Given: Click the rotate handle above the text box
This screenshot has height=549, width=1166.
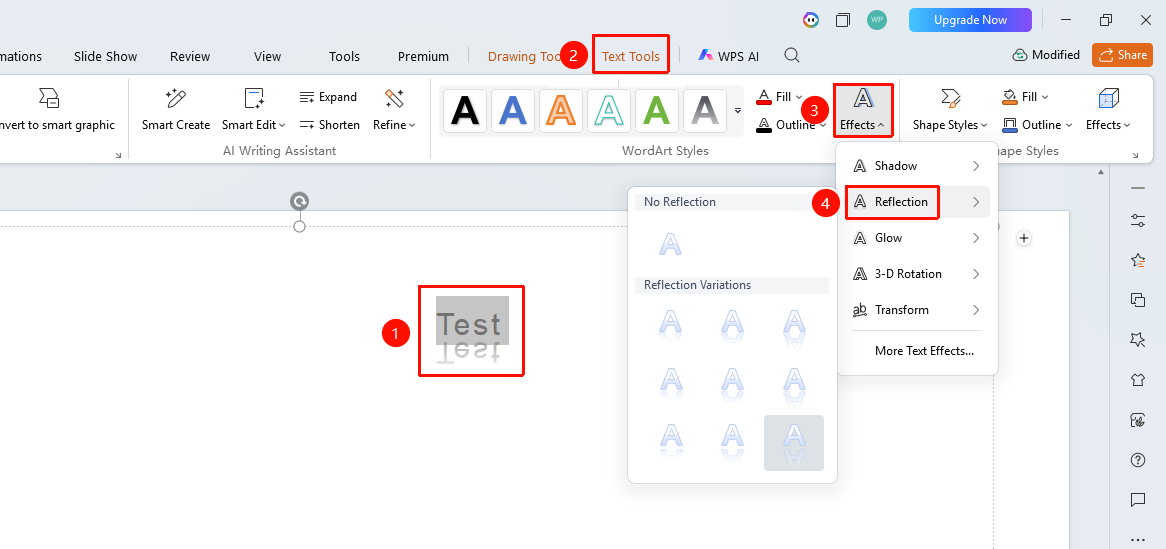Looking at the screenshot, I should click(x=299, y=201).
